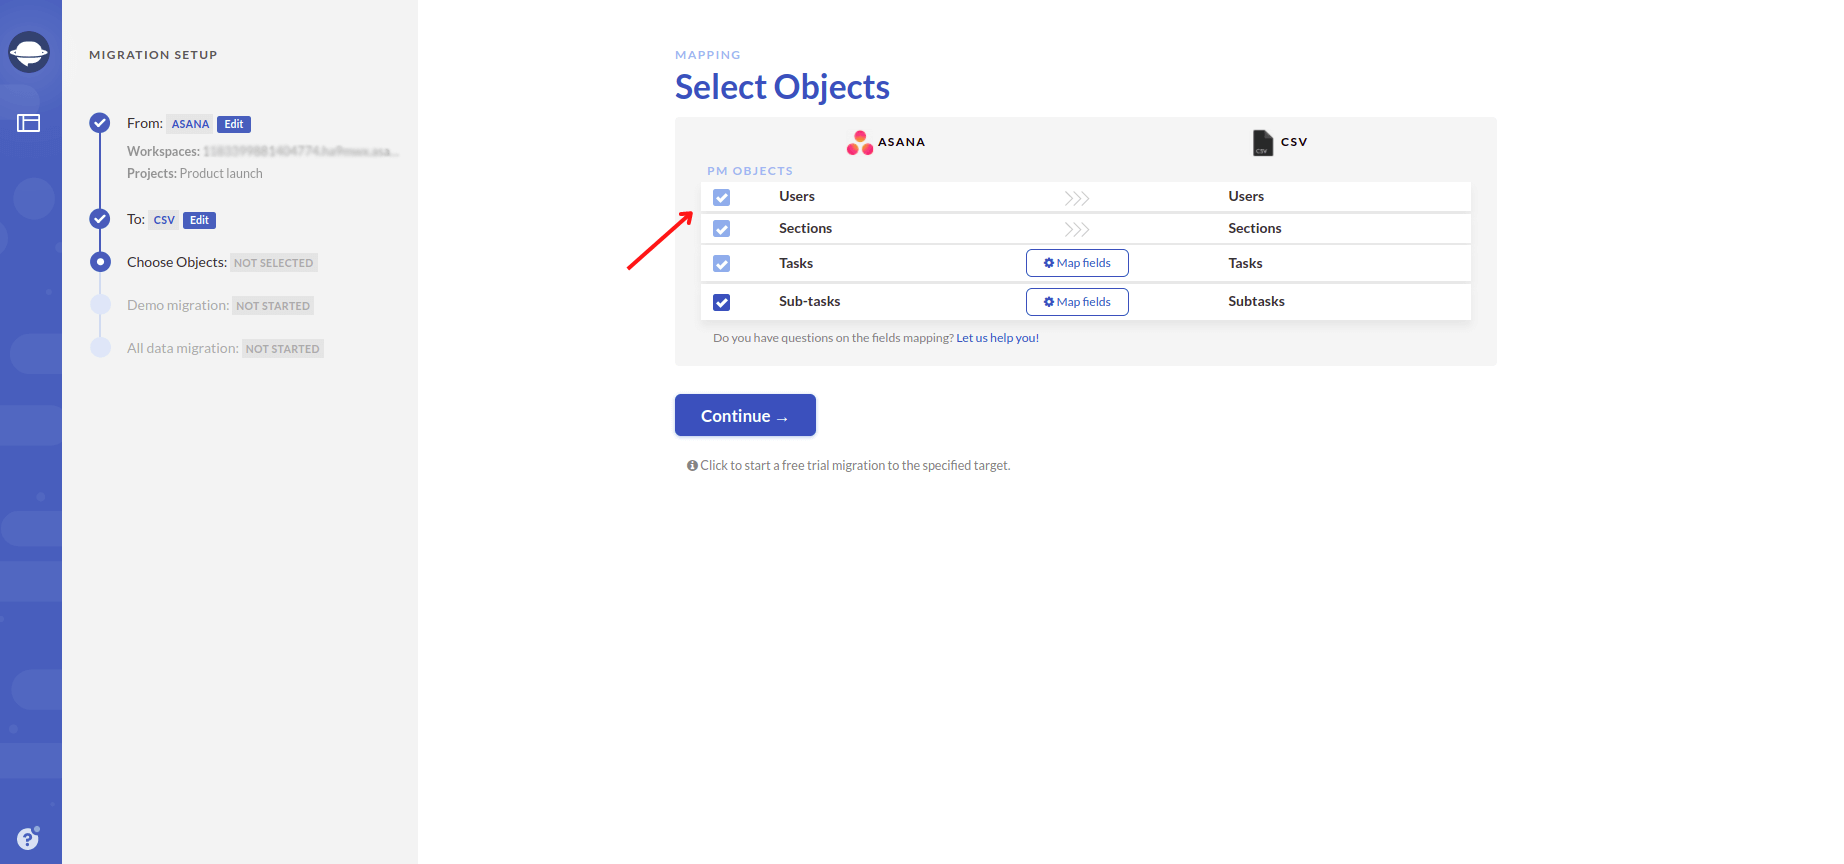Screen dimensions: 1844x864
Task: Toggle the Users checkbox
Action: click(x=722, y=198)
